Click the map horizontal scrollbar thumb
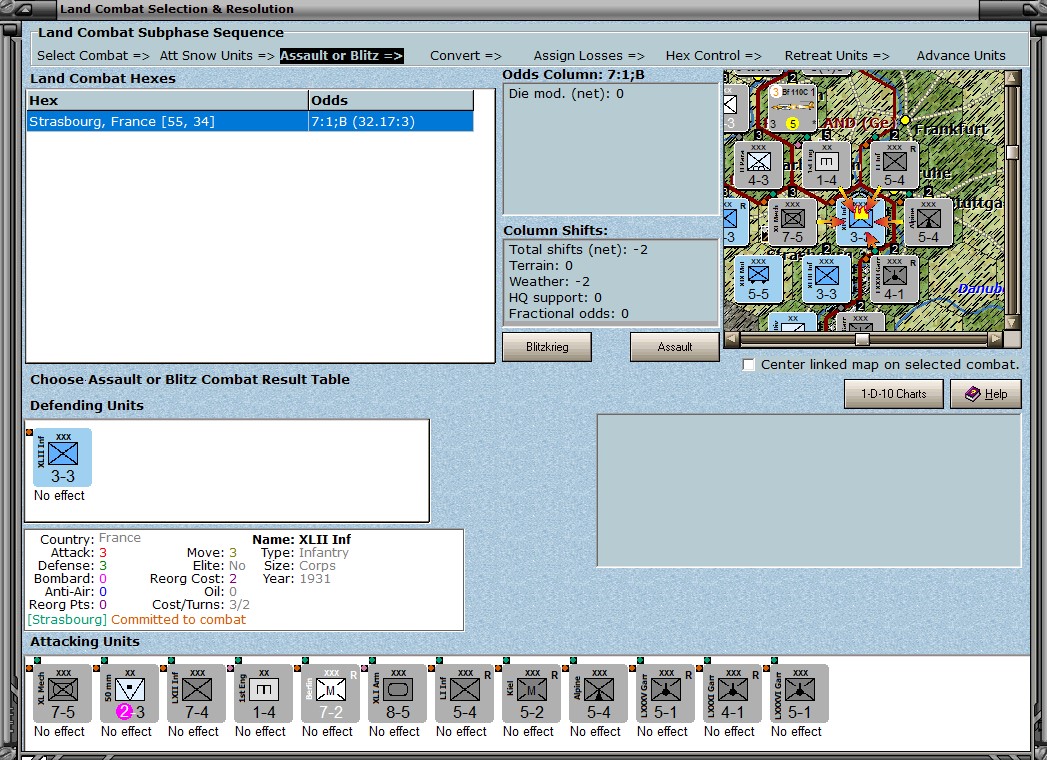The image size is (1047, 760). [863, 339]
